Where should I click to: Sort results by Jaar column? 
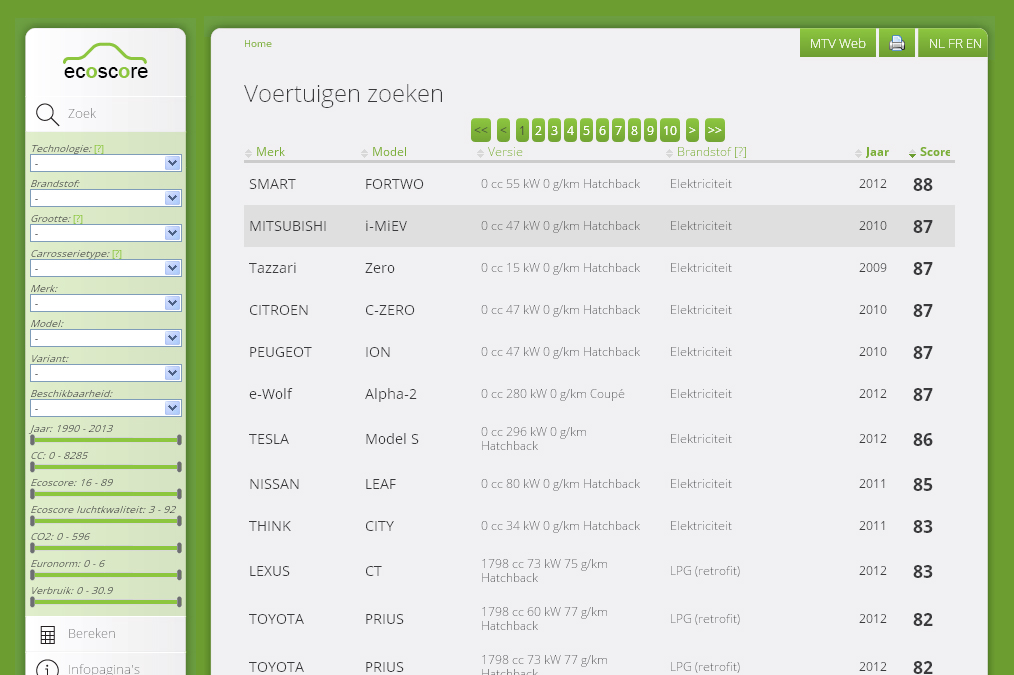click(x=876, y=152)
